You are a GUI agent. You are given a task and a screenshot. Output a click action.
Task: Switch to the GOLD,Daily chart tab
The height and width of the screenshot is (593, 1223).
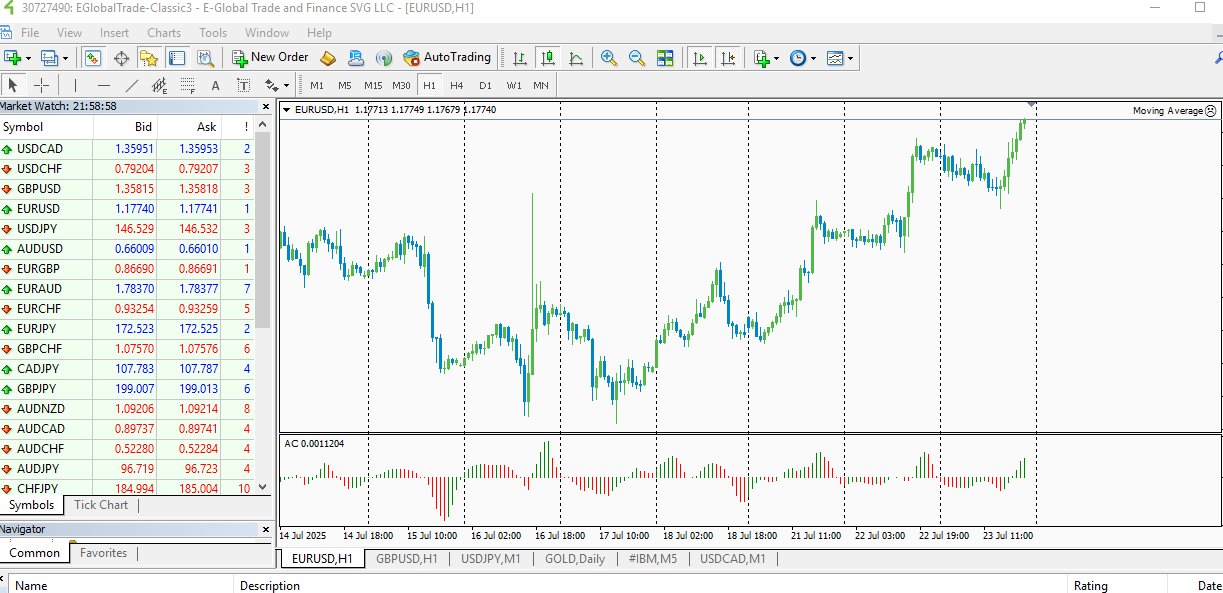point(574,559)
